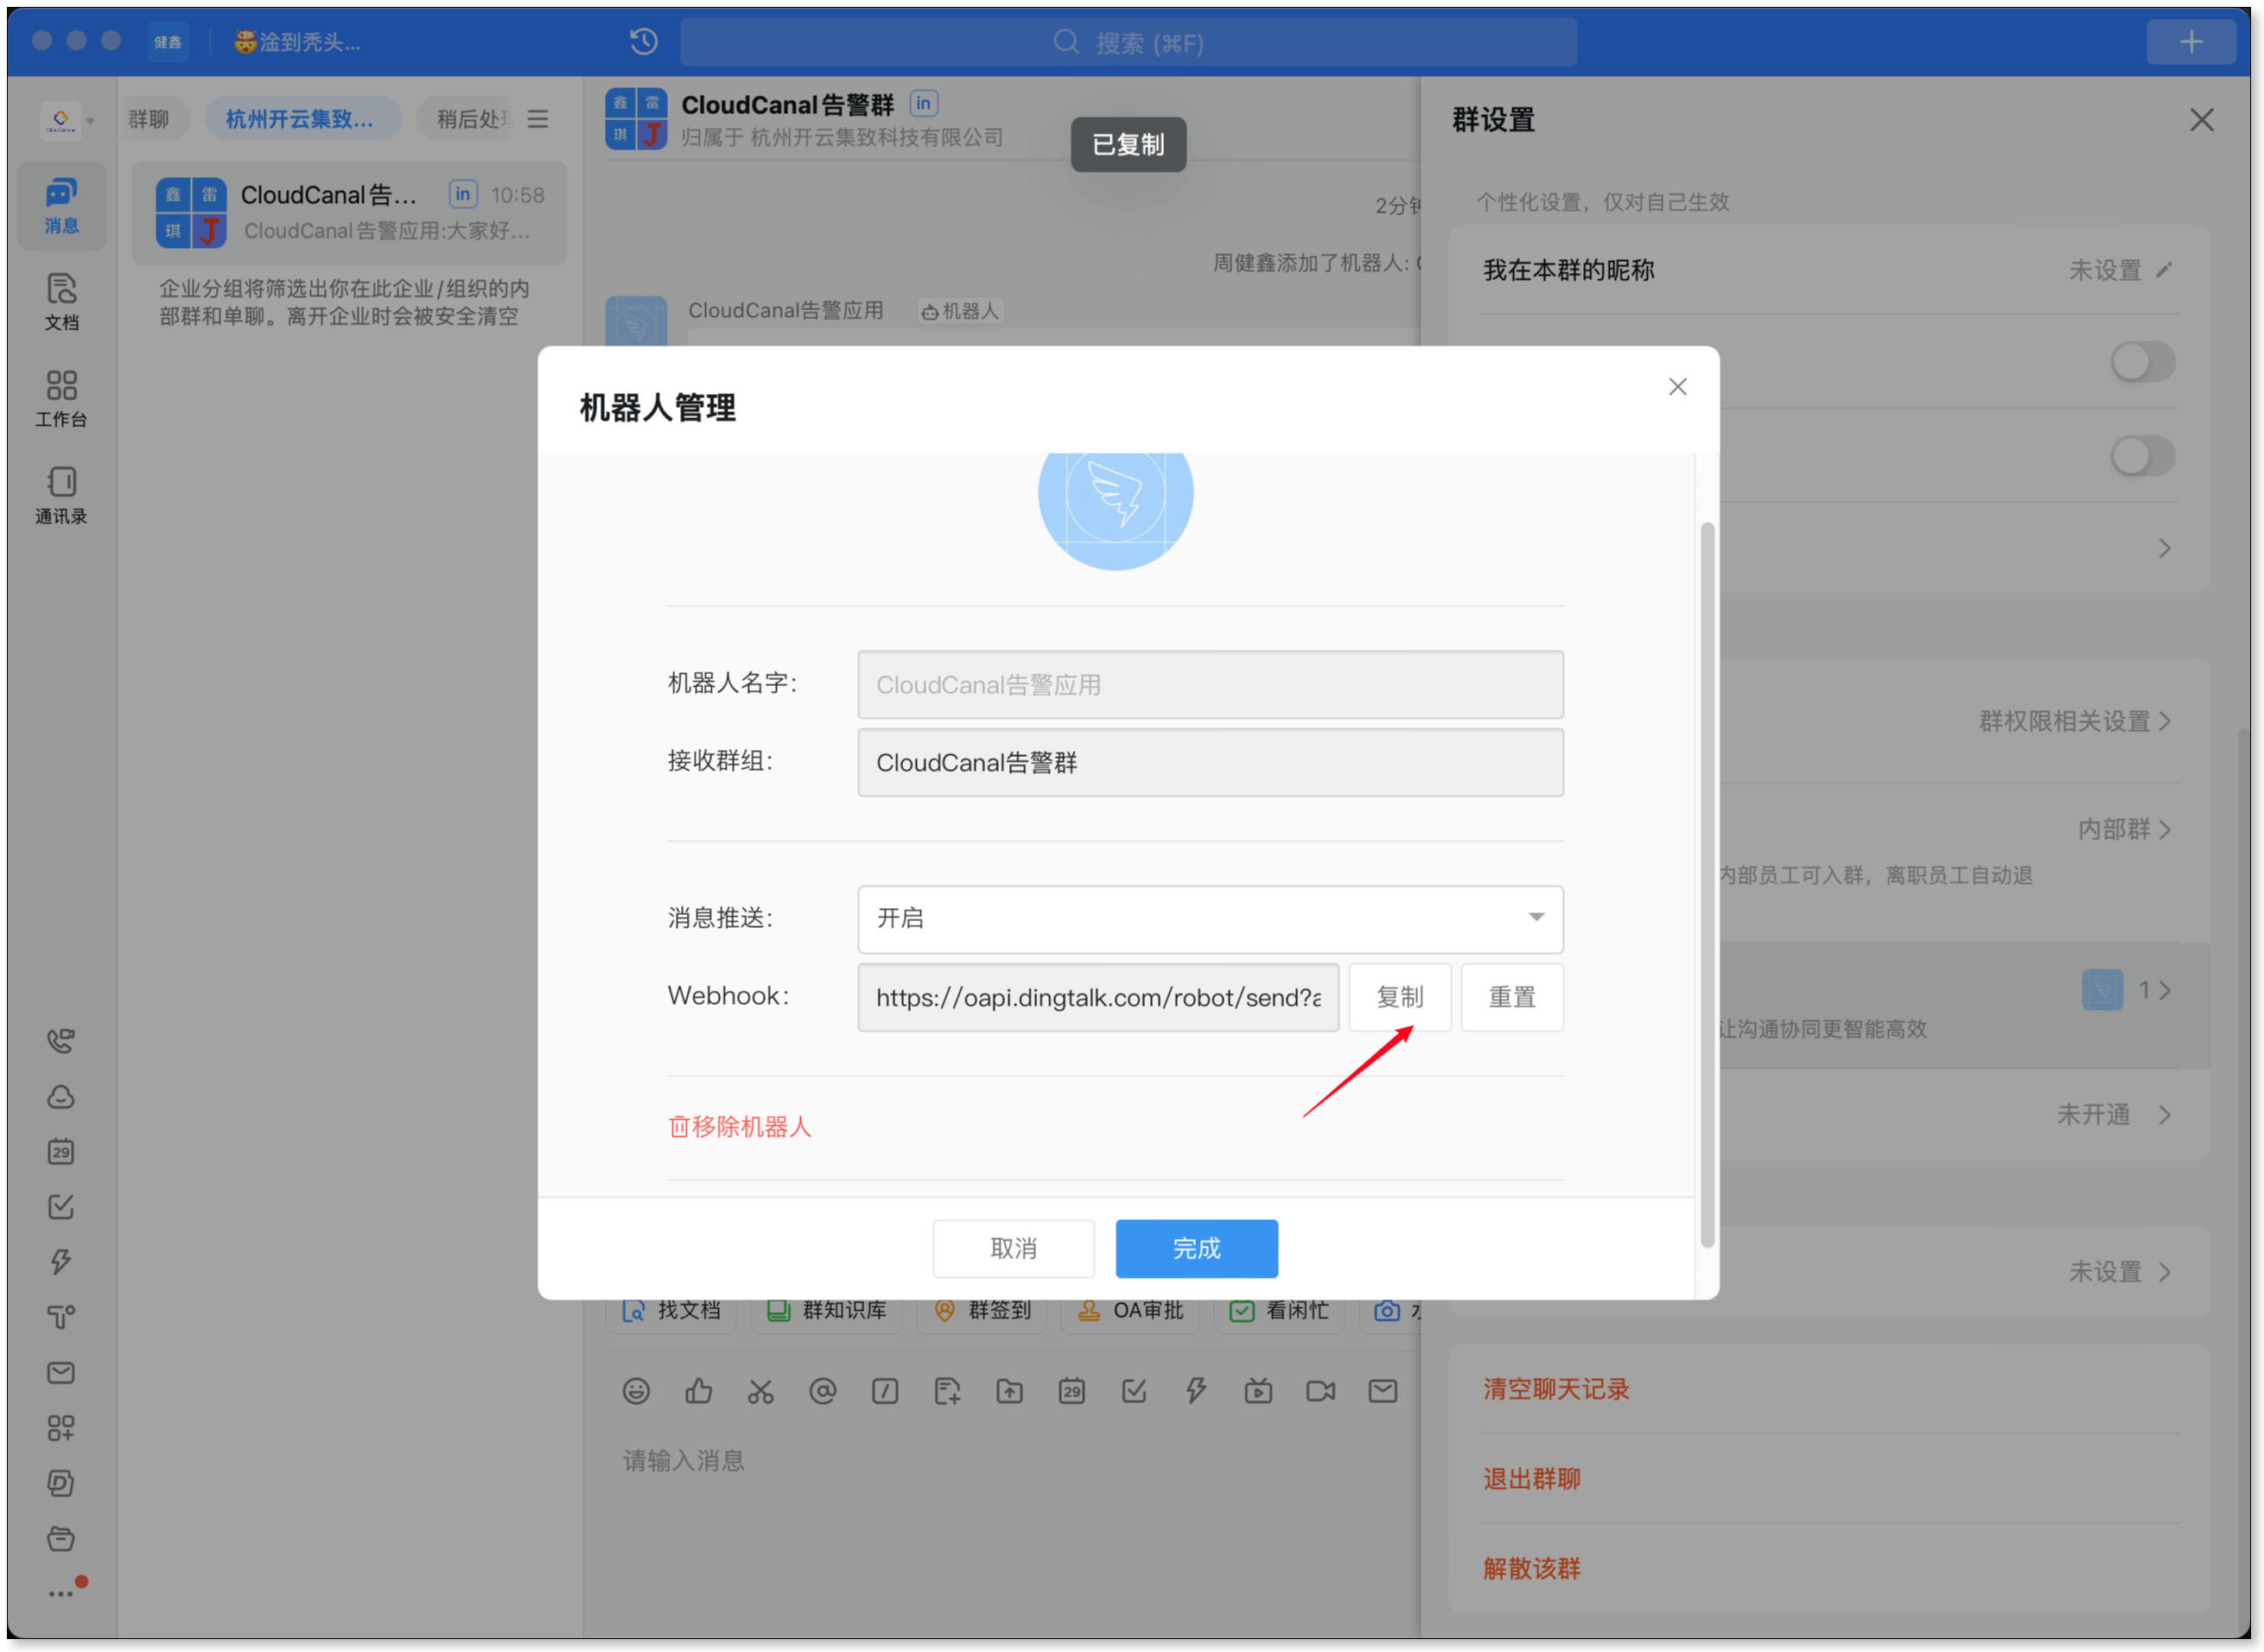Toggle the second switch in group settings

(2142, 456)
